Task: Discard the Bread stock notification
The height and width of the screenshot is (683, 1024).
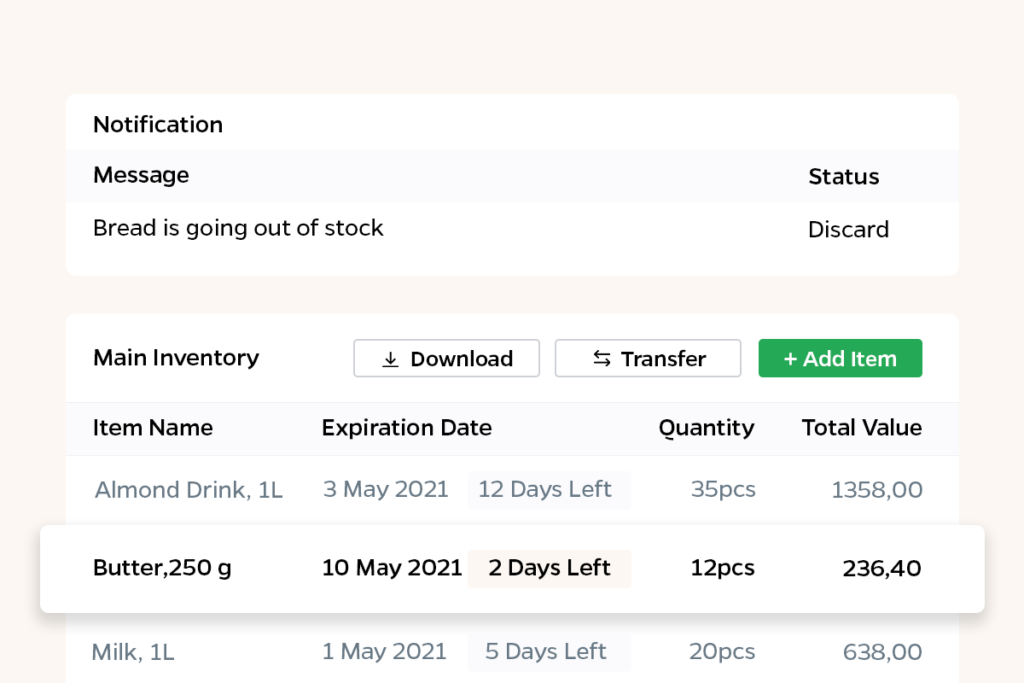Action: click(848, 229)
